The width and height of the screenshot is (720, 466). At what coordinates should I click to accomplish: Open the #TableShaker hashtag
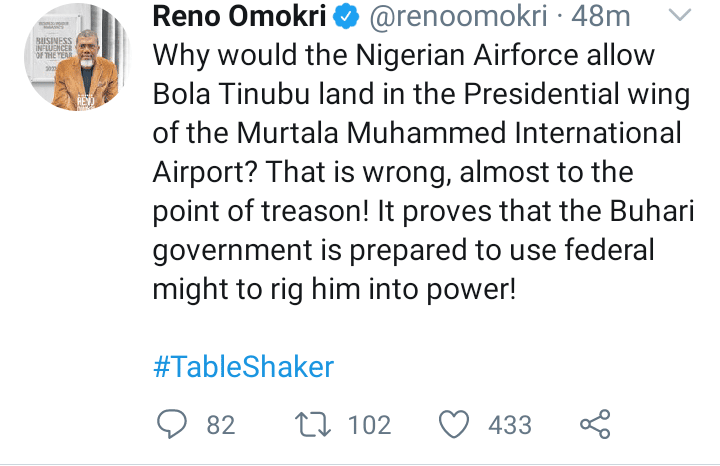(243, 366)
